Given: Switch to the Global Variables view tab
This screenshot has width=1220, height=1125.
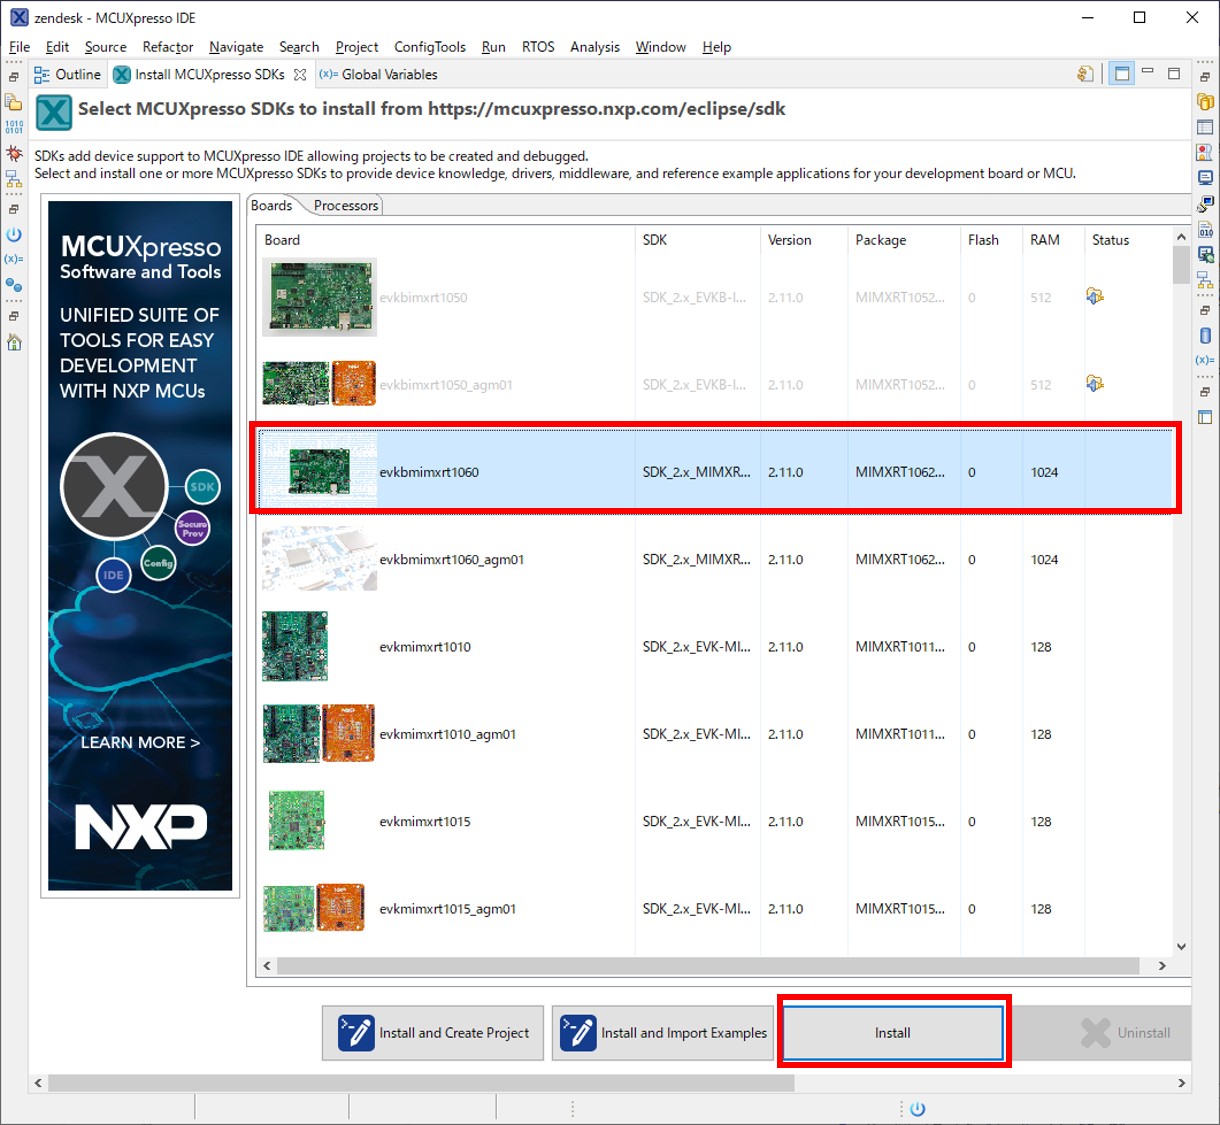Looking at the screenshot, I should click(379, 75).
